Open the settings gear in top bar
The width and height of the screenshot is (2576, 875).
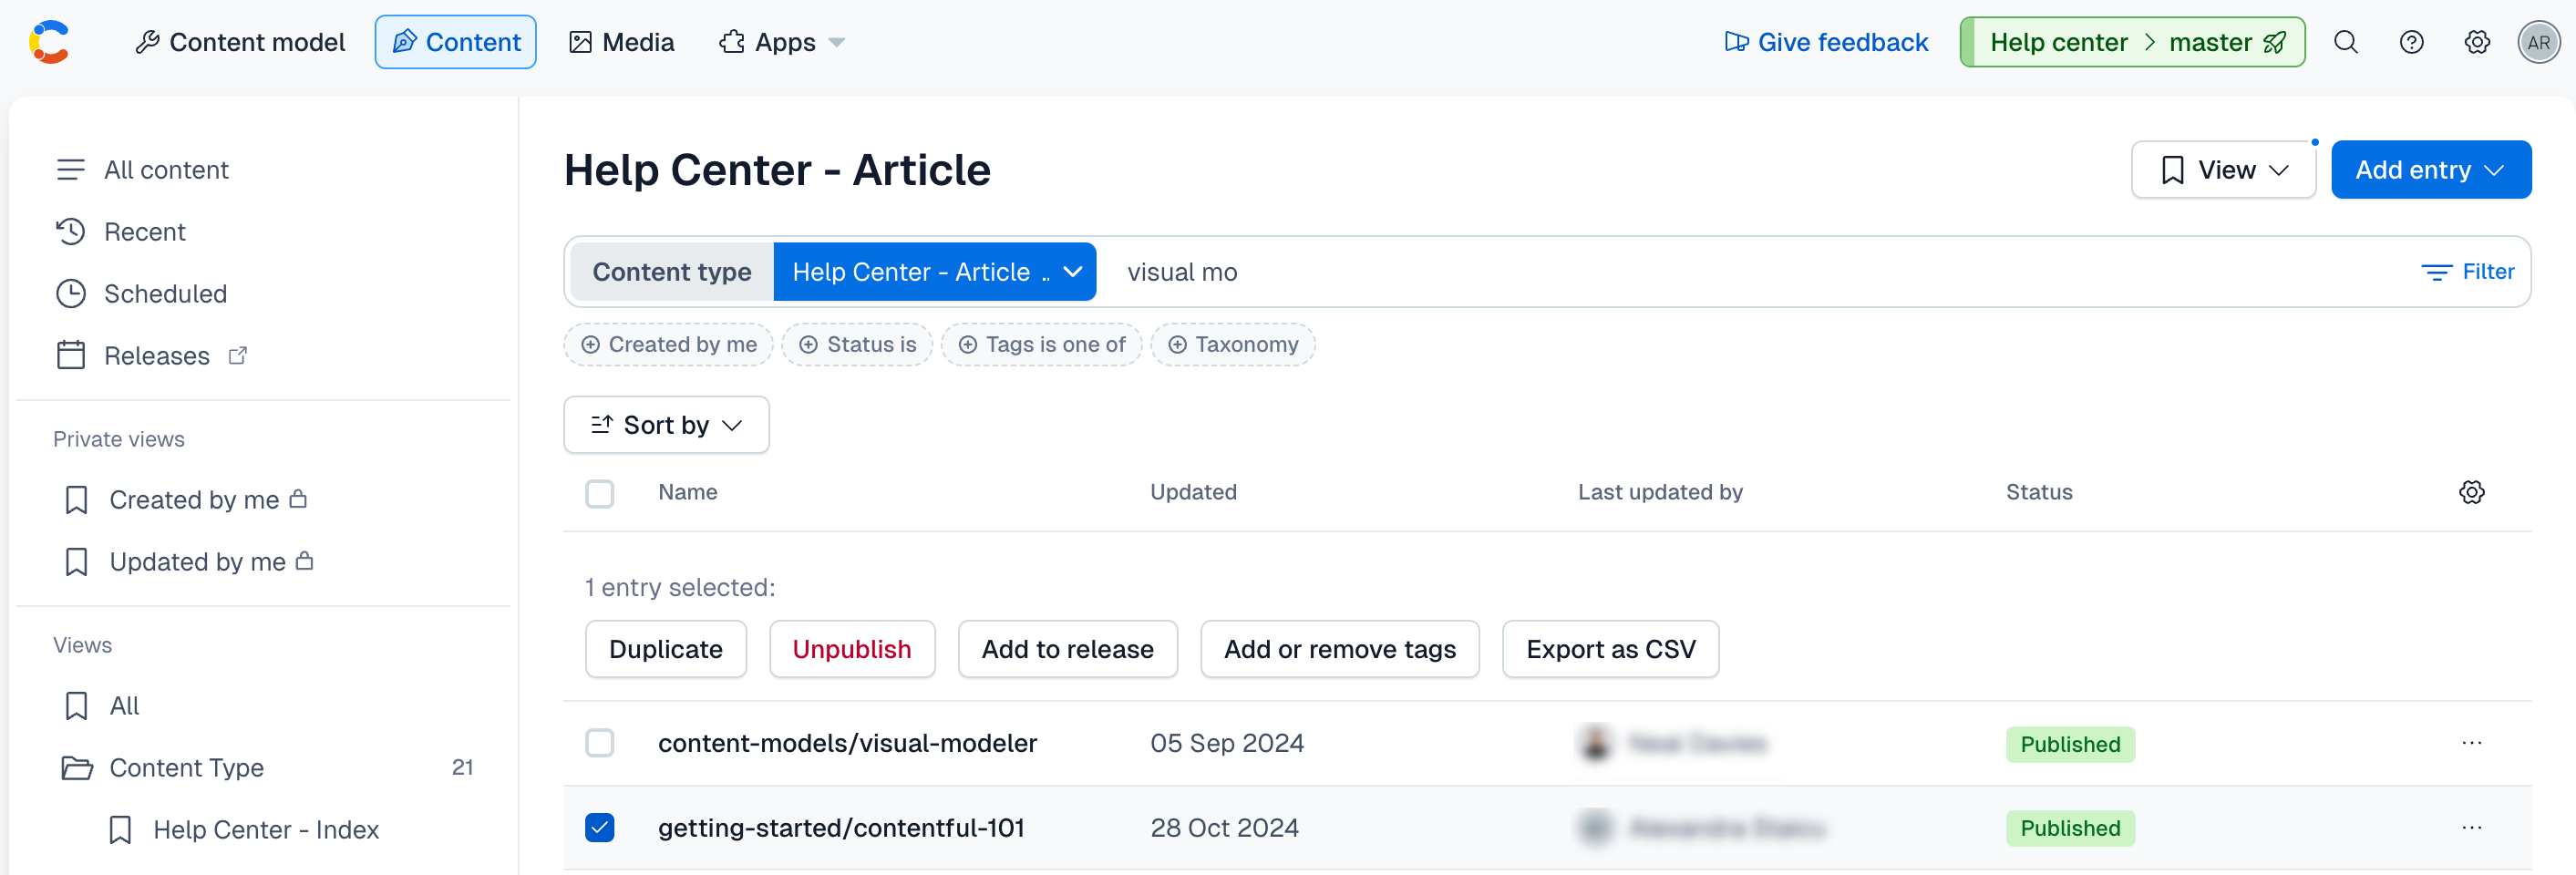(2477, 42)
